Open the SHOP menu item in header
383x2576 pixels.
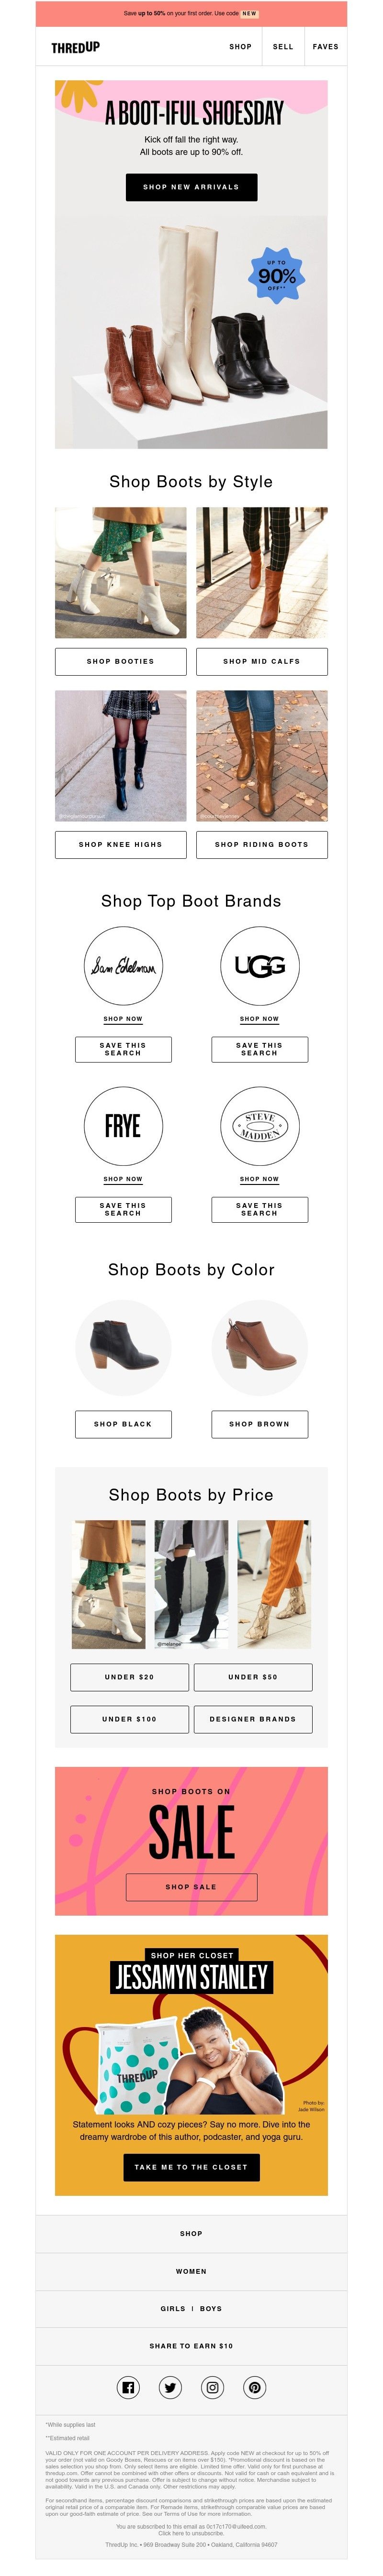[240, 47]
